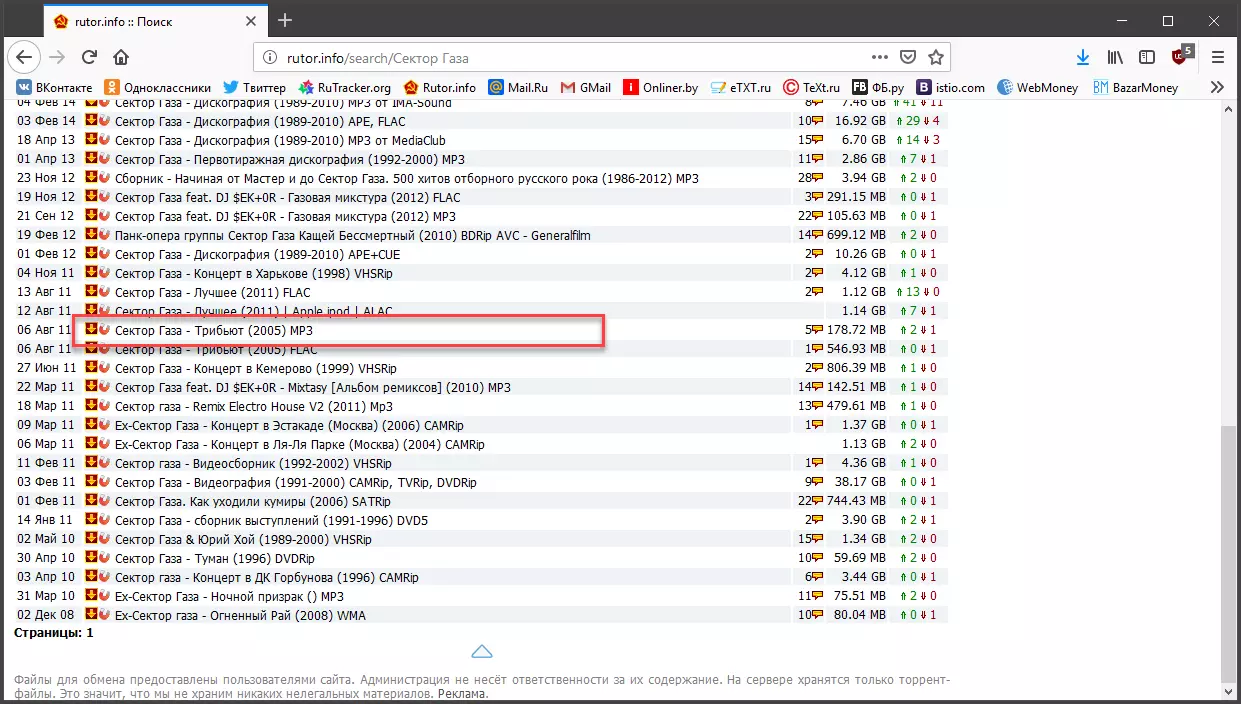Click the scroll-to-top arrow below results
The height and width of the screenshot is (704, 1241).
(x=481, y=652)
